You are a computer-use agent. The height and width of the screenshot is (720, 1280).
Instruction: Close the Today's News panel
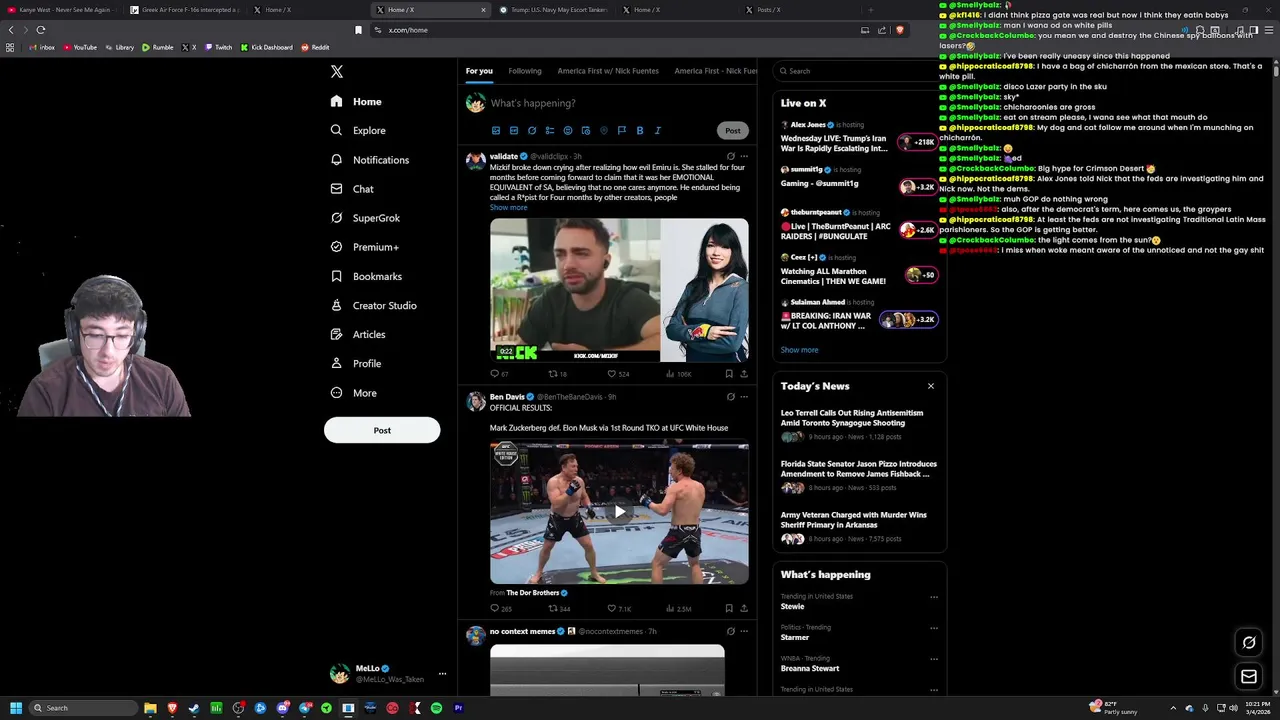[930, 386]
